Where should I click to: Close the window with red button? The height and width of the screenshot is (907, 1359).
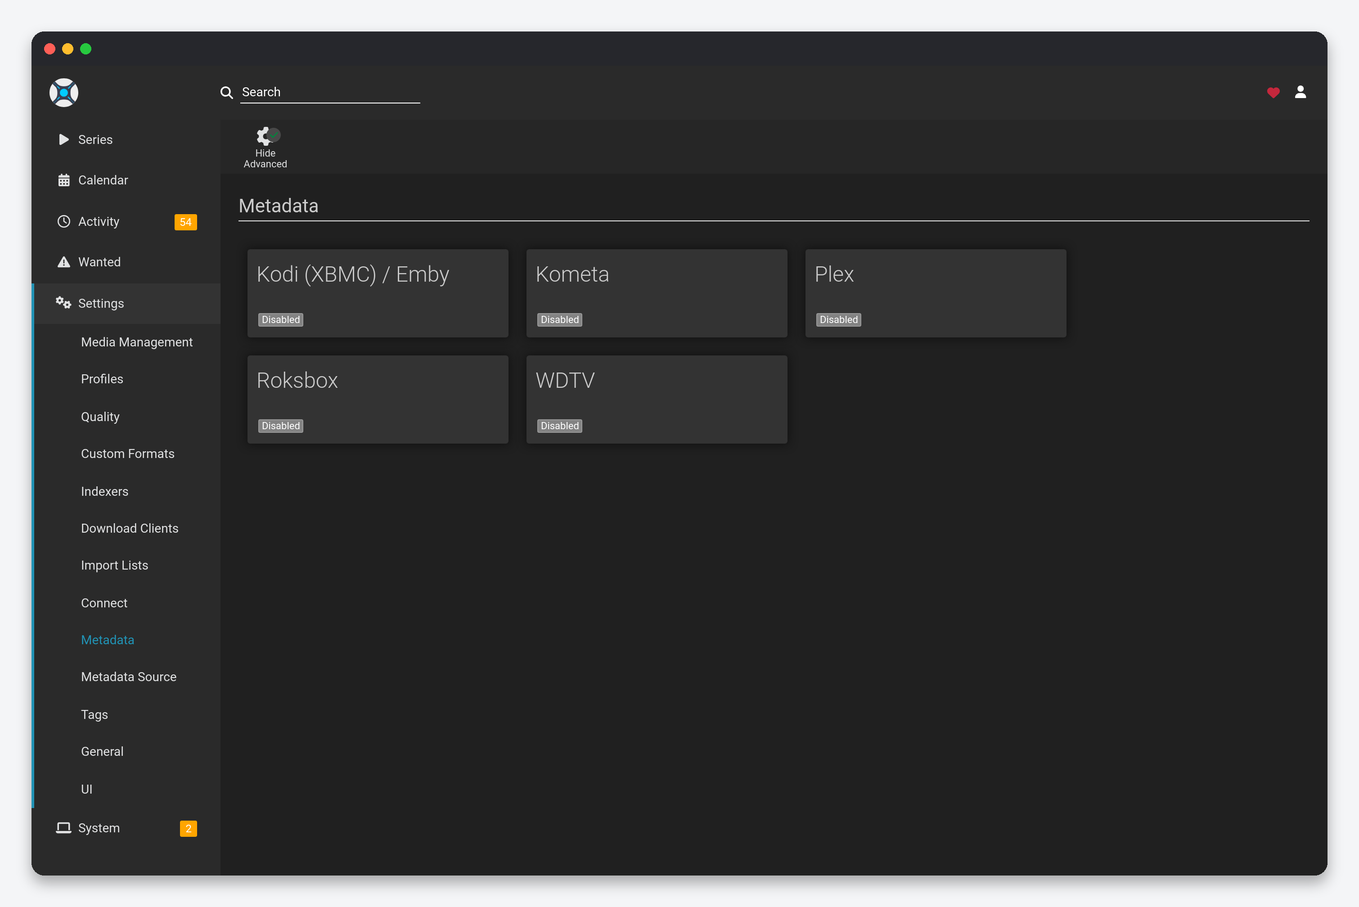(49, 49)
